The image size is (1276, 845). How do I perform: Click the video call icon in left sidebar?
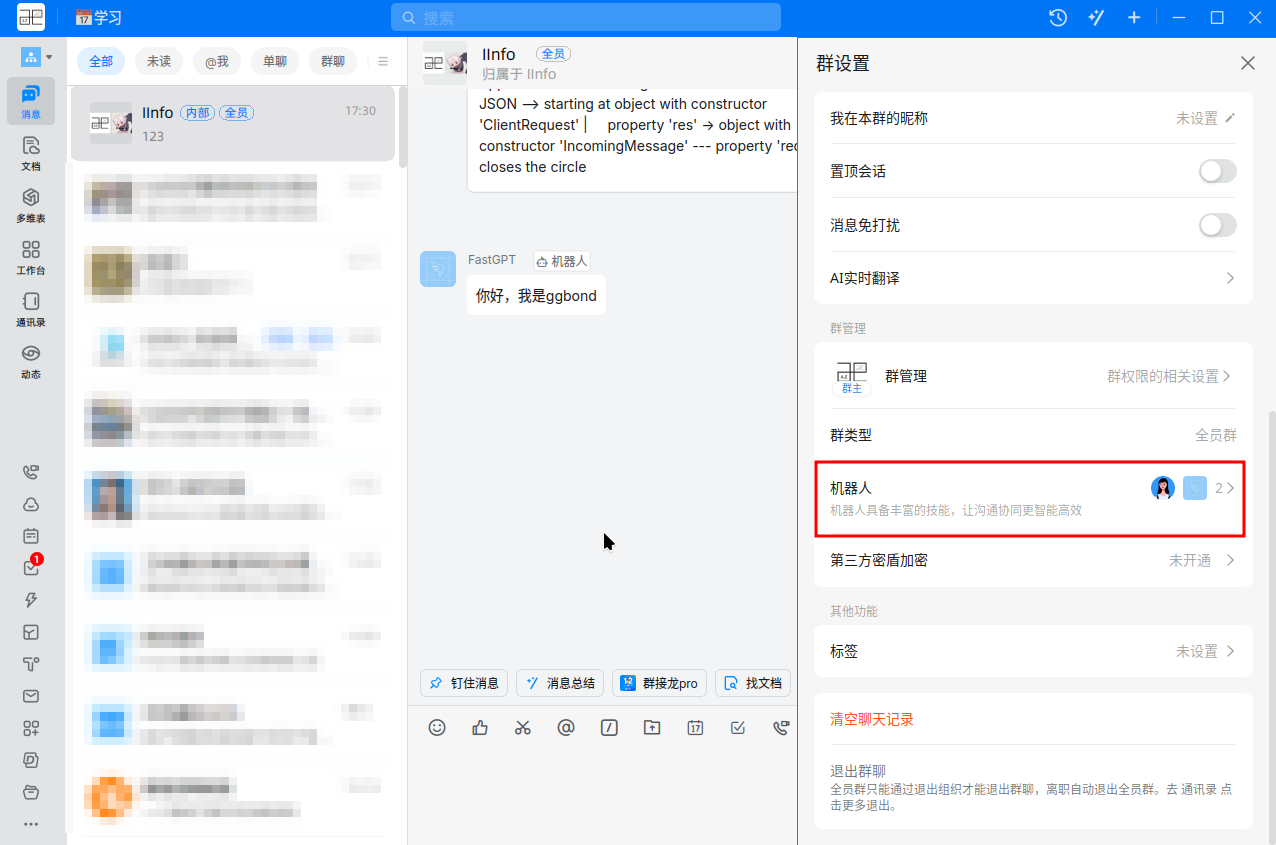click(x=31, y=471)
